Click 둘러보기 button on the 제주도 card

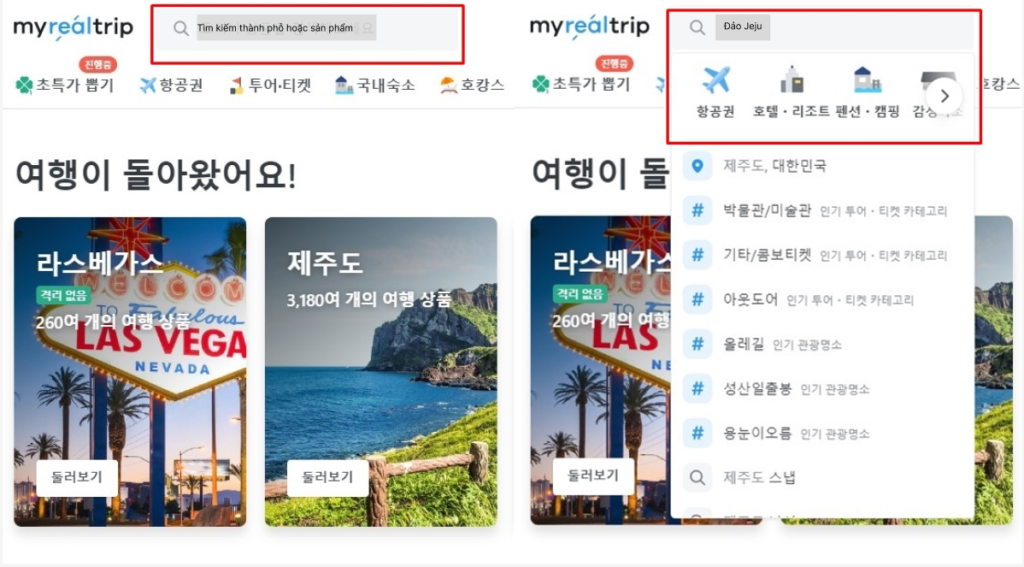point(328,478)
